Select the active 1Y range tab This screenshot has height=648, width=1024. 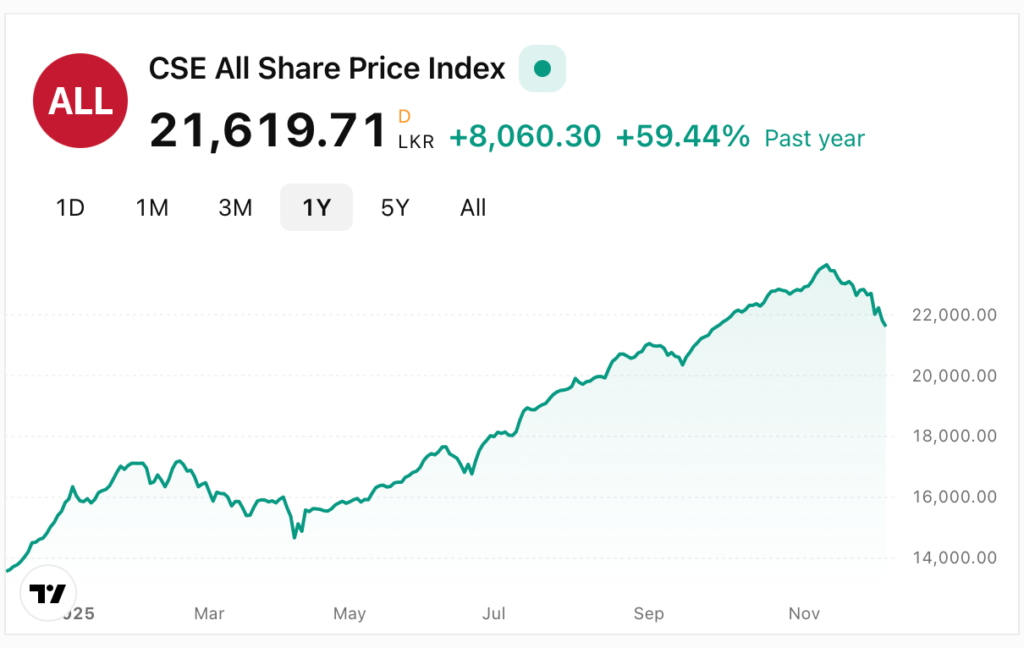coord(316,208)
